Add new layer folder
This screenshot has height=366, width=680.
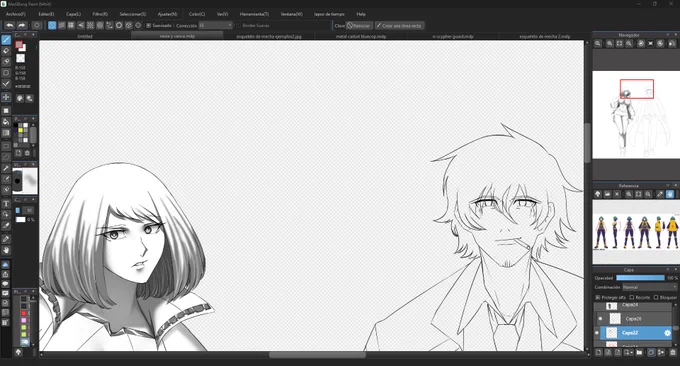639,353
